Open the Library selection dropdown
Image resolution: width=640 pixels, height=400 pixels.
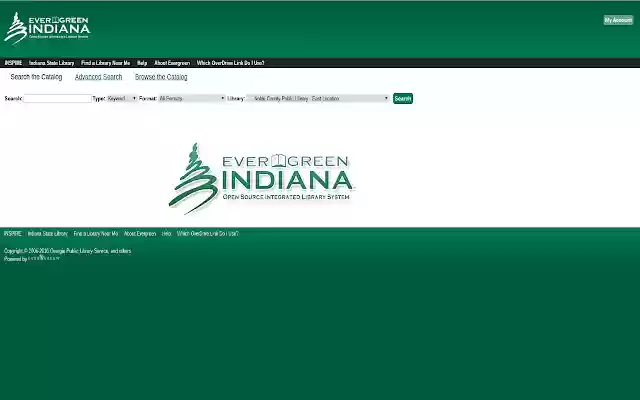pyautogui.click(x=318, y=98)
